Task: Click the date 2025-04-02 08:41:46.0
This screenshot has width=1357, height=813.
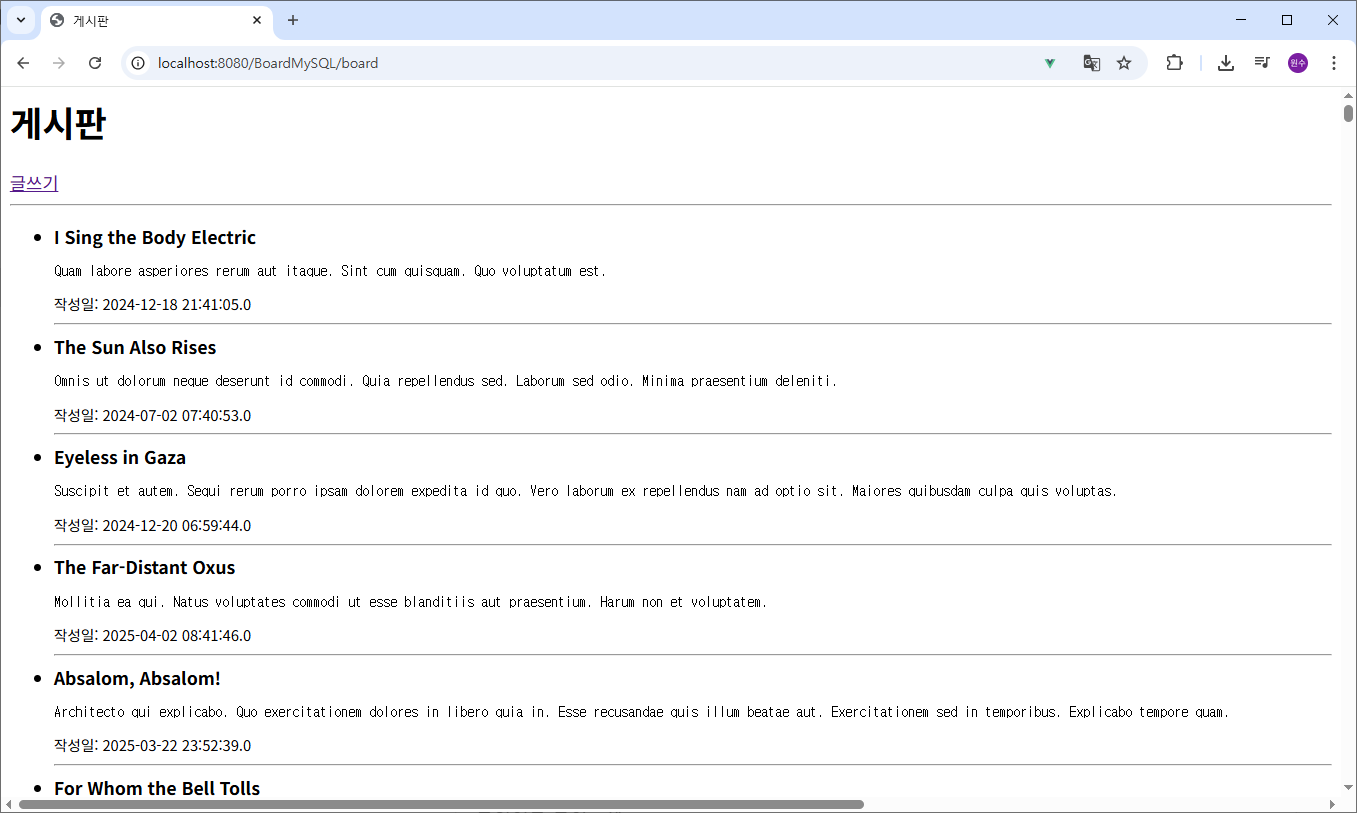Action: click(x=177, y=635)
